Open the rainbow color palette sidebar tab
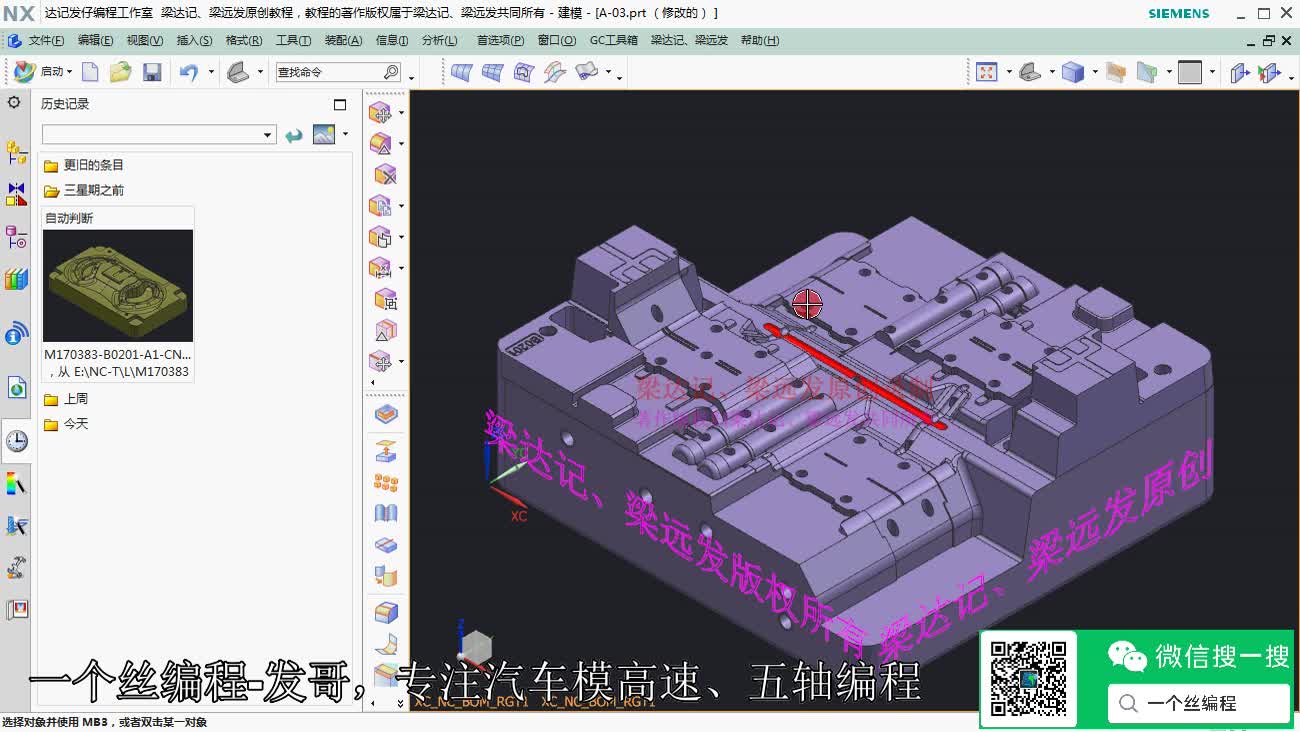The width and height of the screenshot is (1300, 732). click(x=16, y=484)
